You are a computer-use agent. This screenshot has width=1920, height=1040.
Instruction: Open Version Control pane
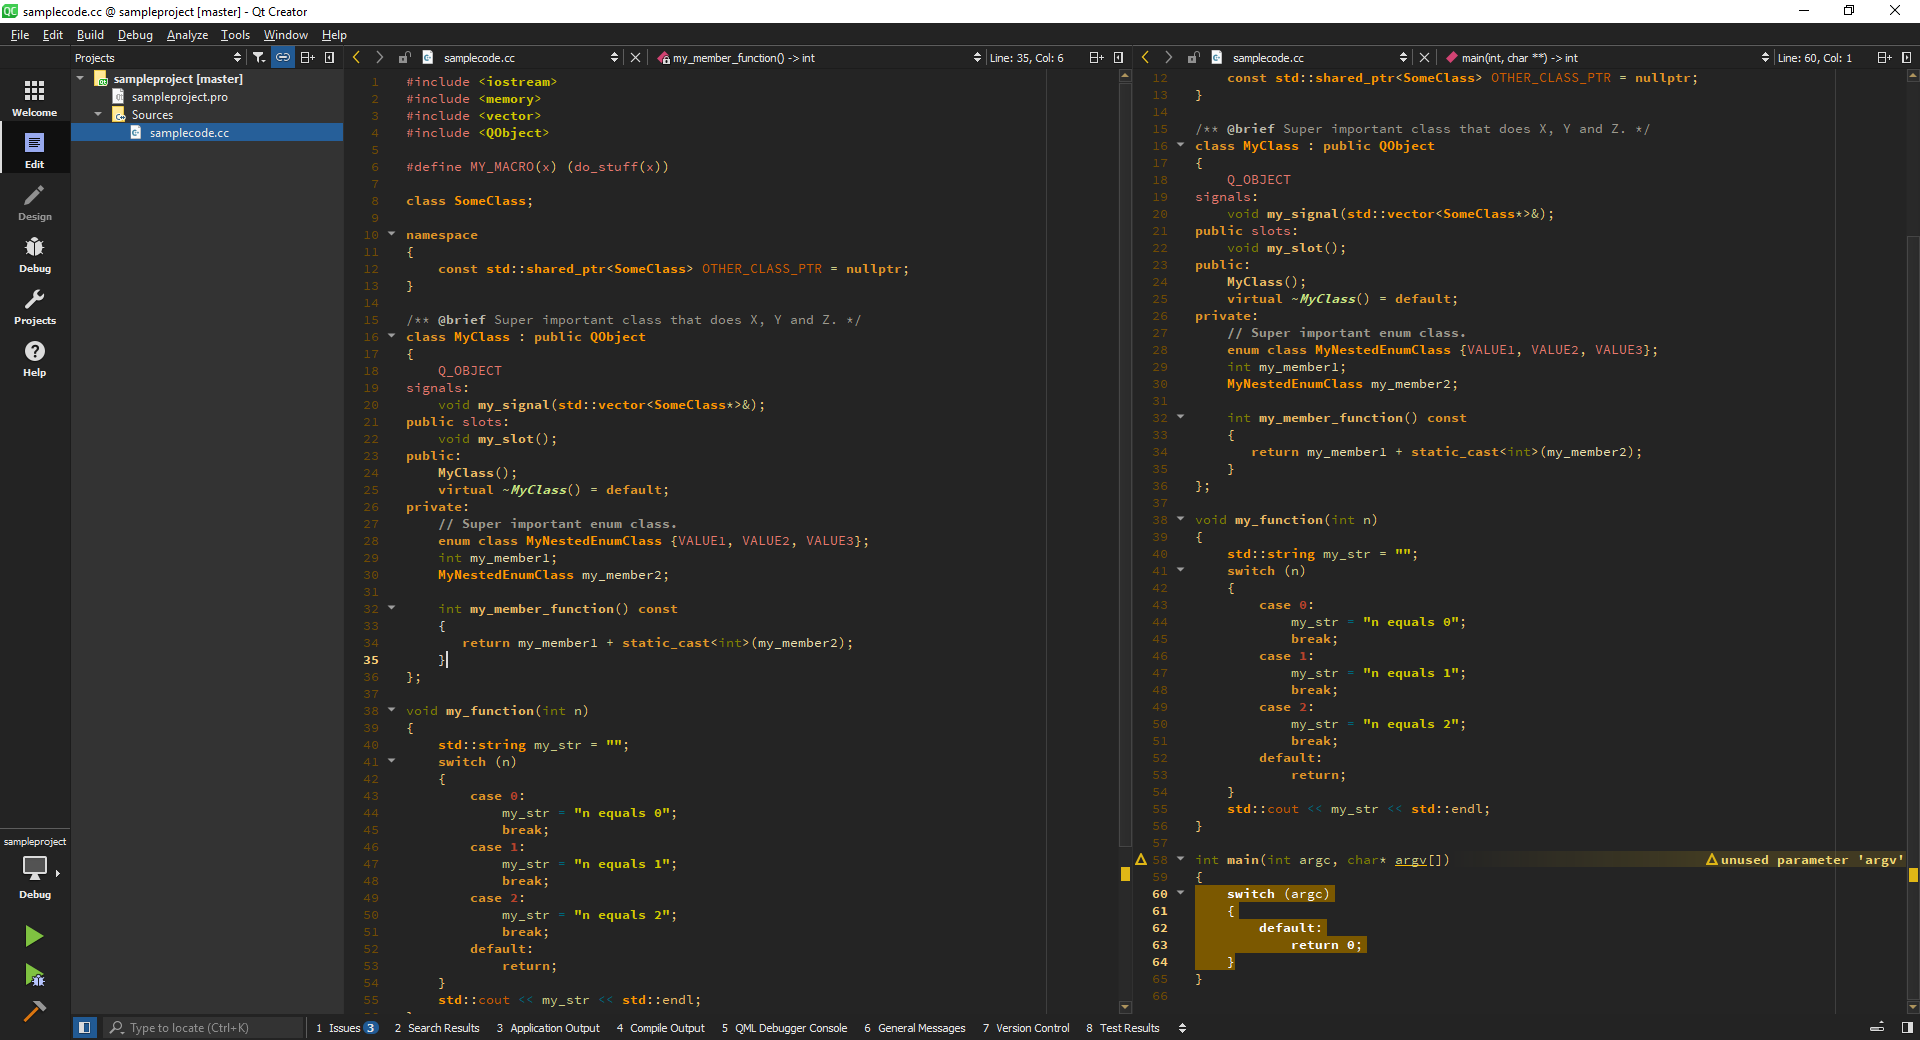tap(1026, 1028)
